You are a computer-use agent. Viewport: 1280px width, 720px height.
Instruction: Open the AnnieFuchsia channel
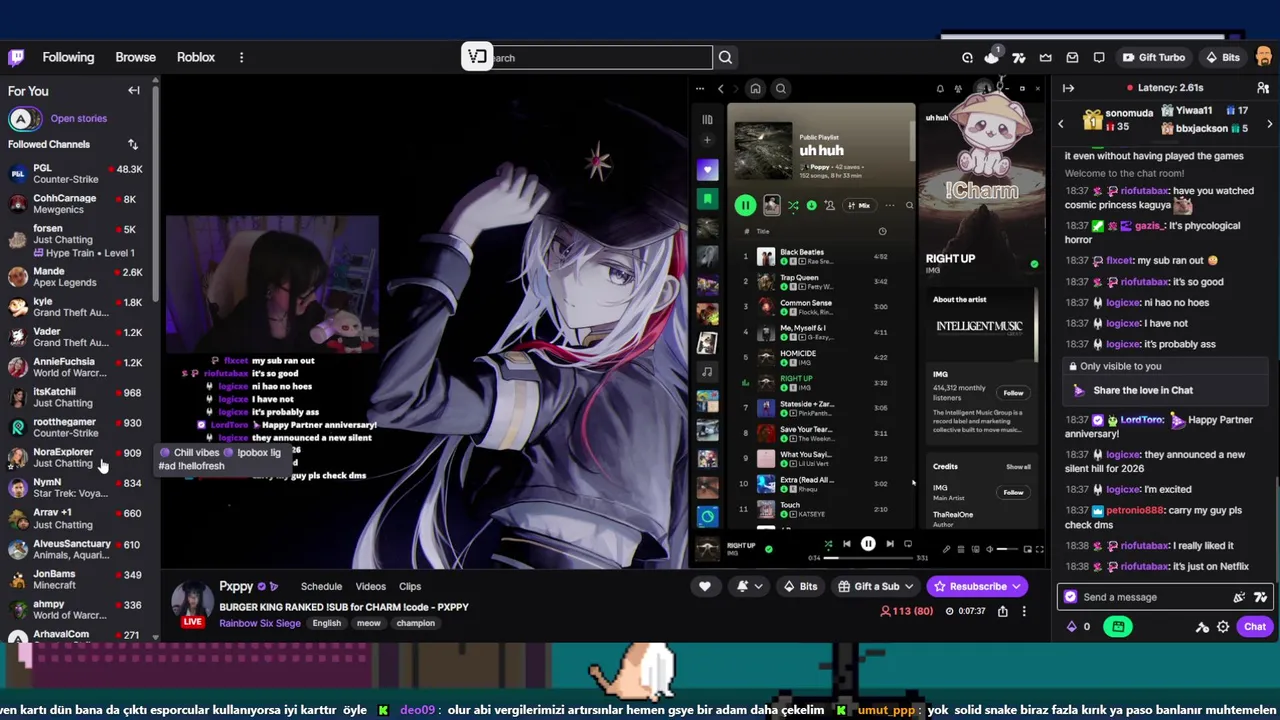77,367
